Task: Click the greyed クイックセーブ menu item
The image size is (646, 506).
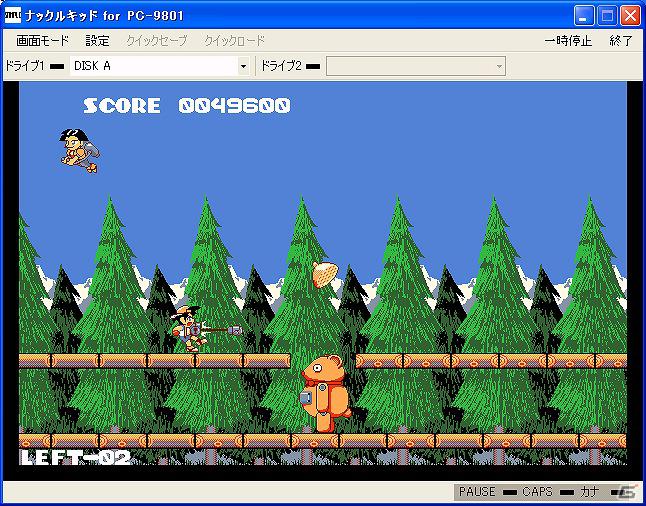Action: 157,41
